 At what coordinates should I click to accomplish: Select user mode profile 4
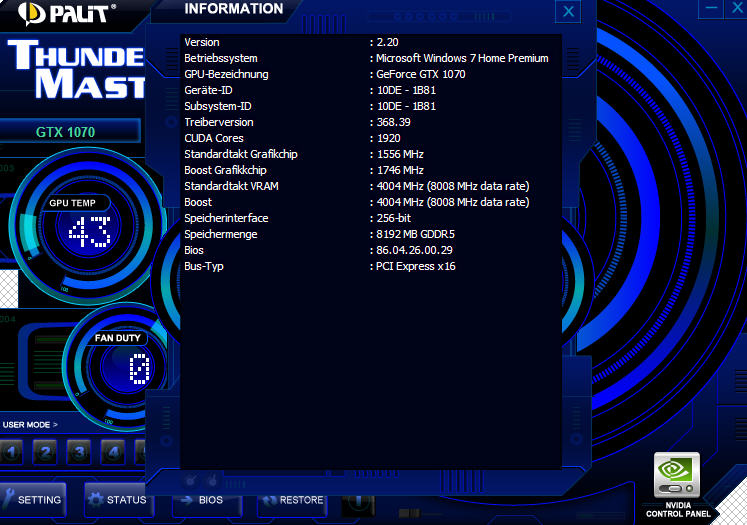[x=113, y=452]
